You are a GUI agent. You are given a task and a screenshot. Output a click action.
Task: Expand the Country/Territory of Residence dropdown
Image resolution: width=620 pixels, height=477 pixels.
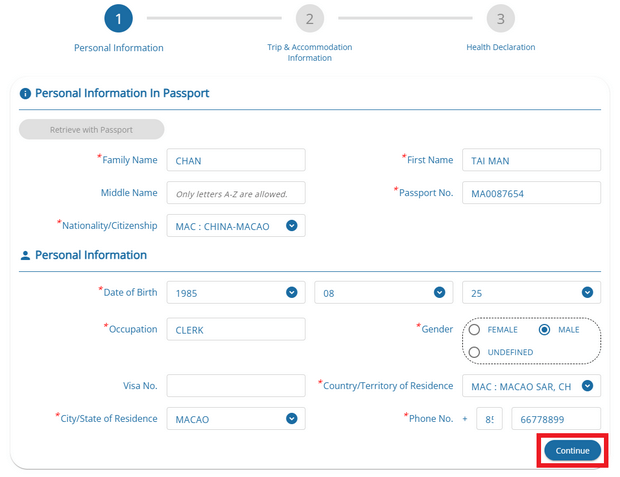(530, 386)
